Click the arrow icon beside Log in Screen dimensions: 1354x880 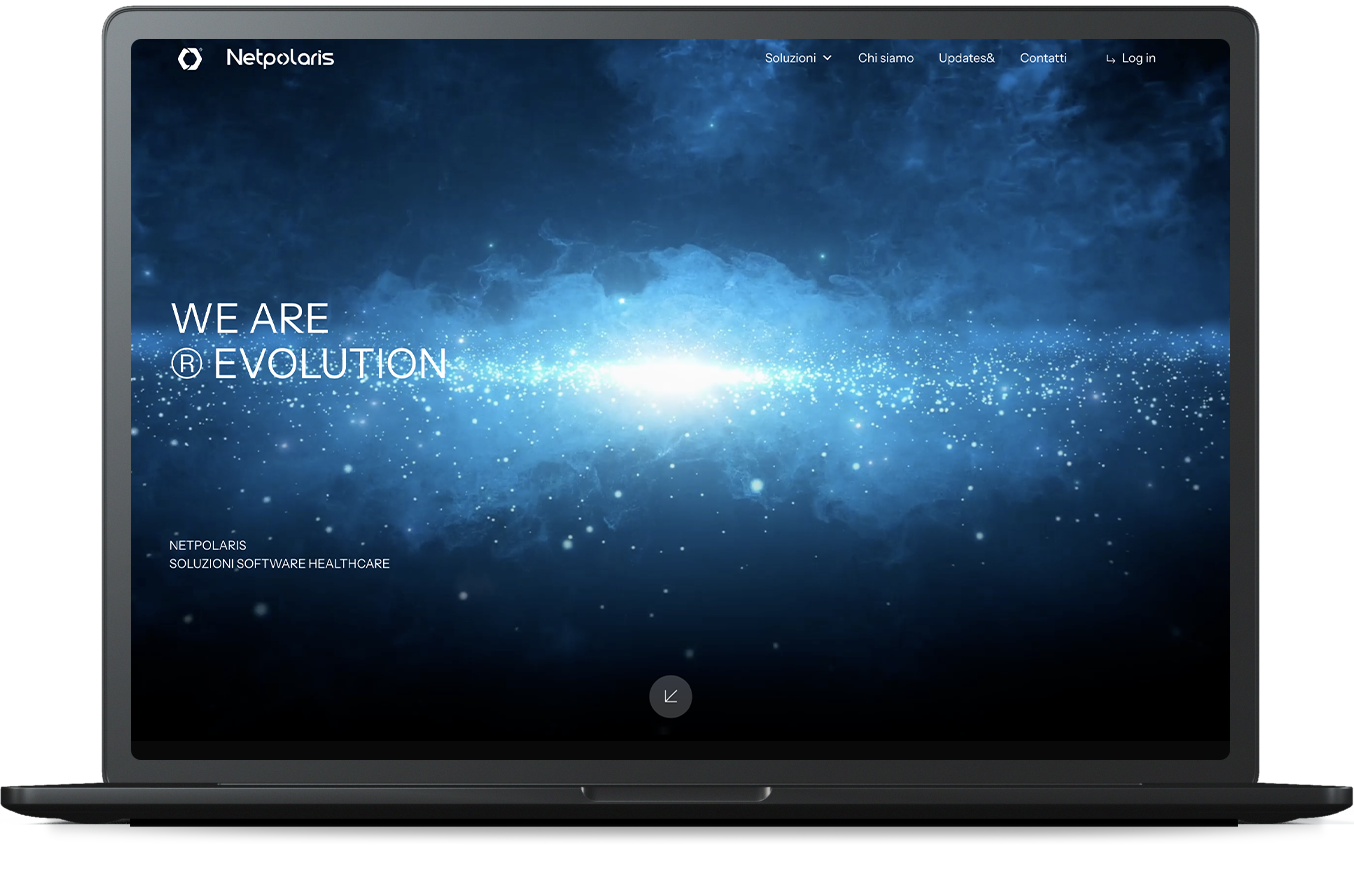(x=1110, y=59)
